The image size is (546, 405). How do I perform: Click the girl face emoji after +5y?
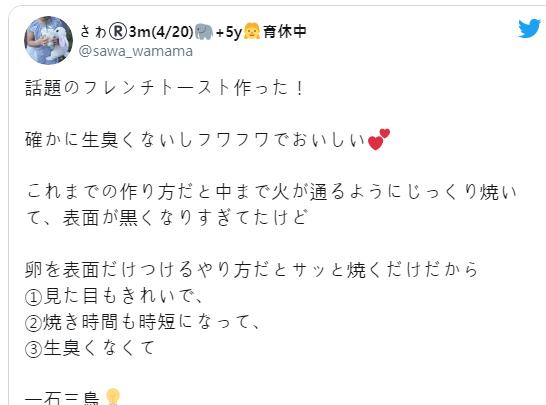click(x=251, y=31)
